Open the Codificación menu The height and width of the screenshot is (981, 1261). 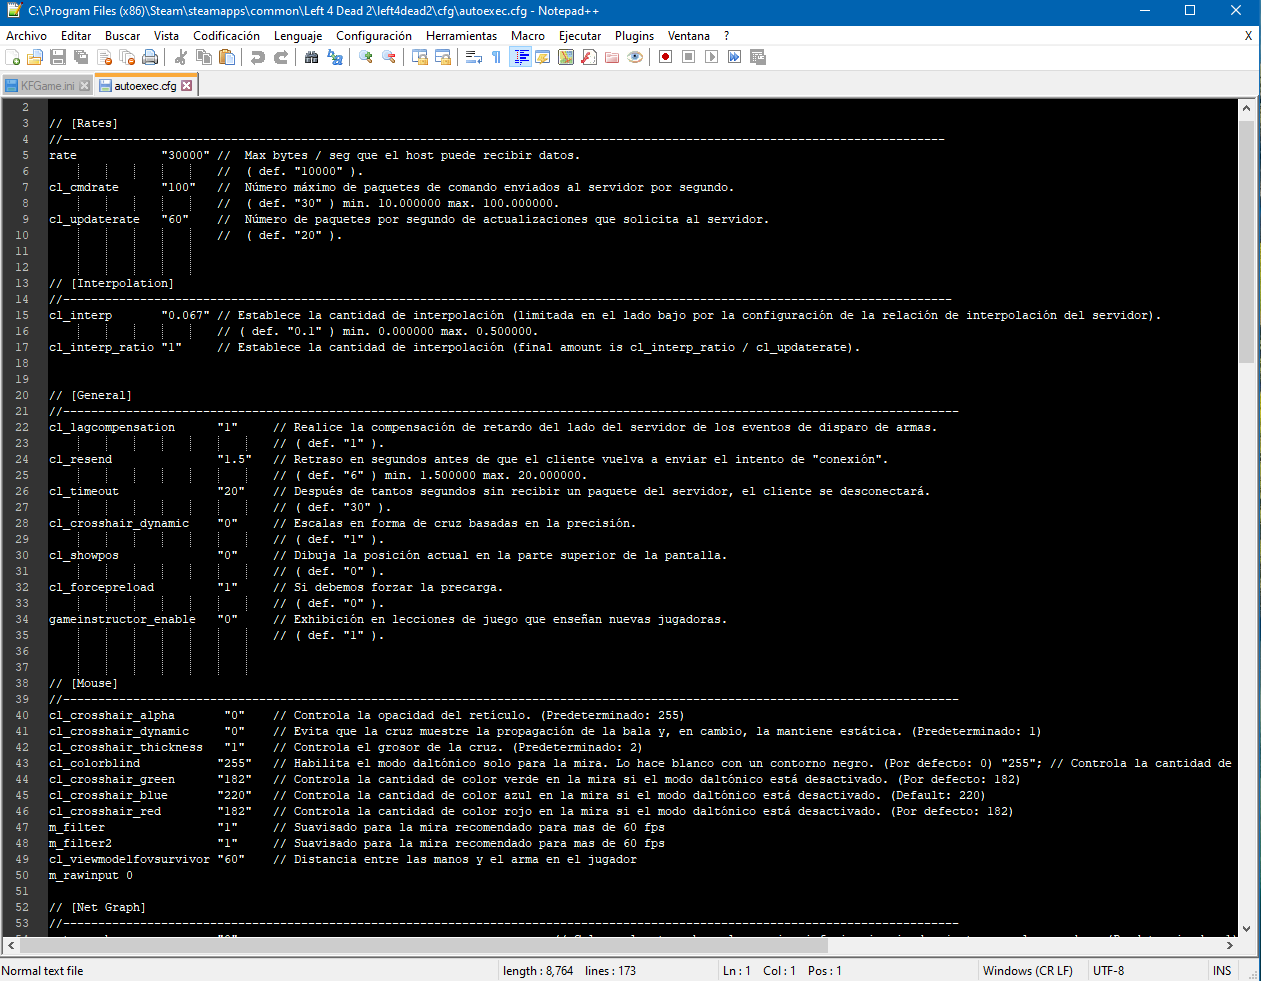pos(226,35)
